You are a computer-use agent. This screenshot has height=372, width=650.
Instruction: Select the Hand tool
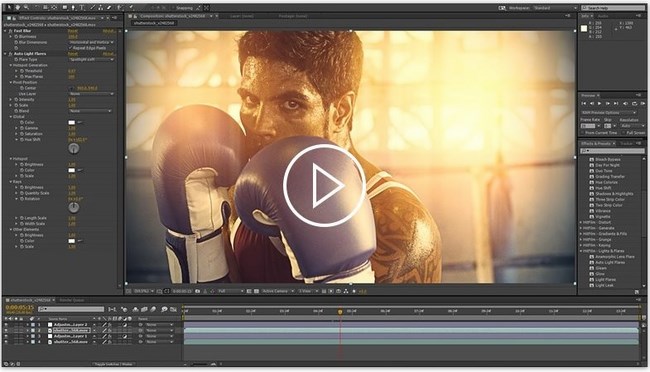(x=18, y=7)
